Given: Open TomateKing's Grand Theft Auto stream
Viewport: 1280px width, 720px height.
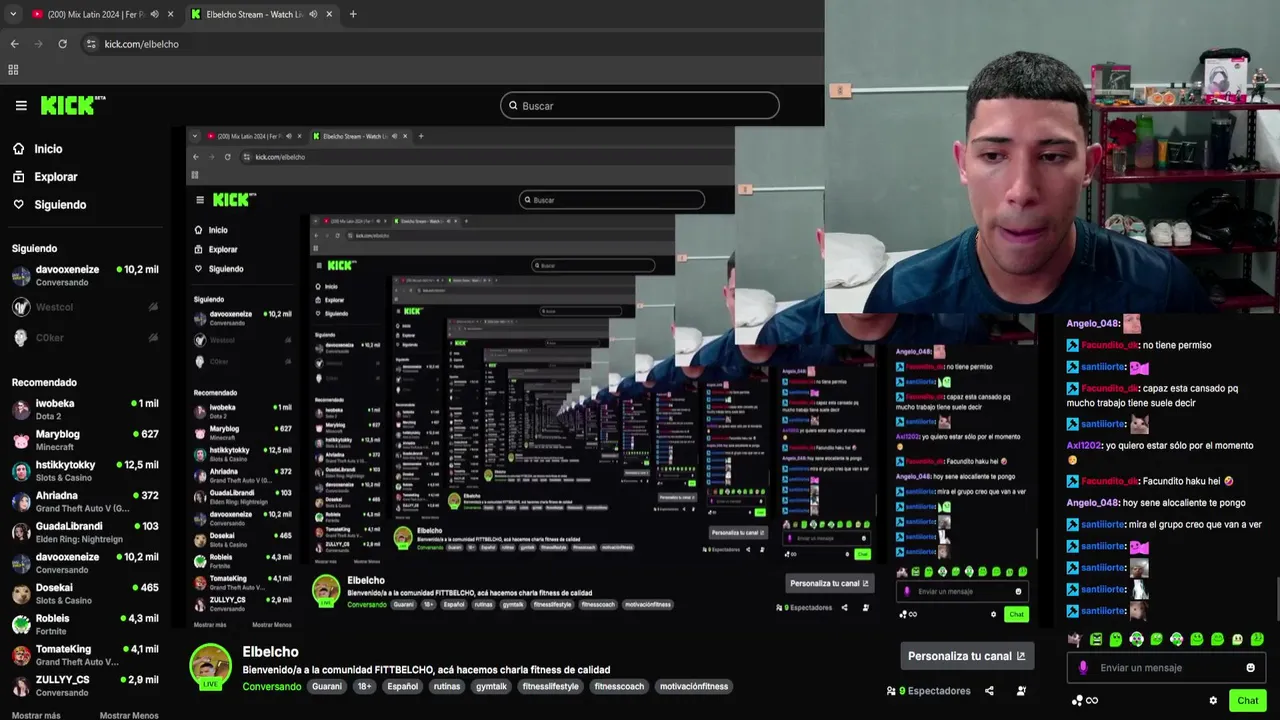Looking at the screenshot, I should click(x=85, y=655).
